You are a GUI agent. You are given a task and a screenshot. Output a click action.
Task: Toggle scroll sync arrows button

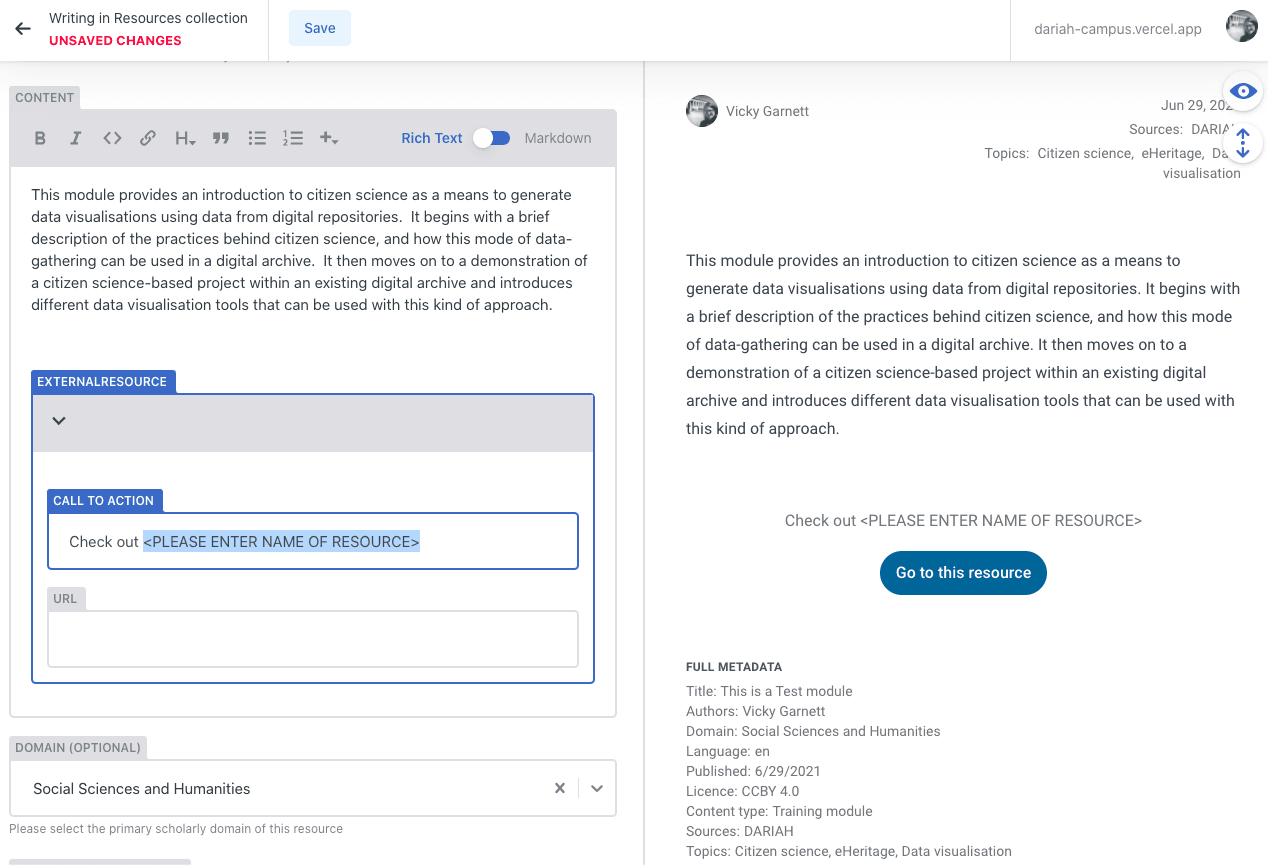tap(1242, 143)
